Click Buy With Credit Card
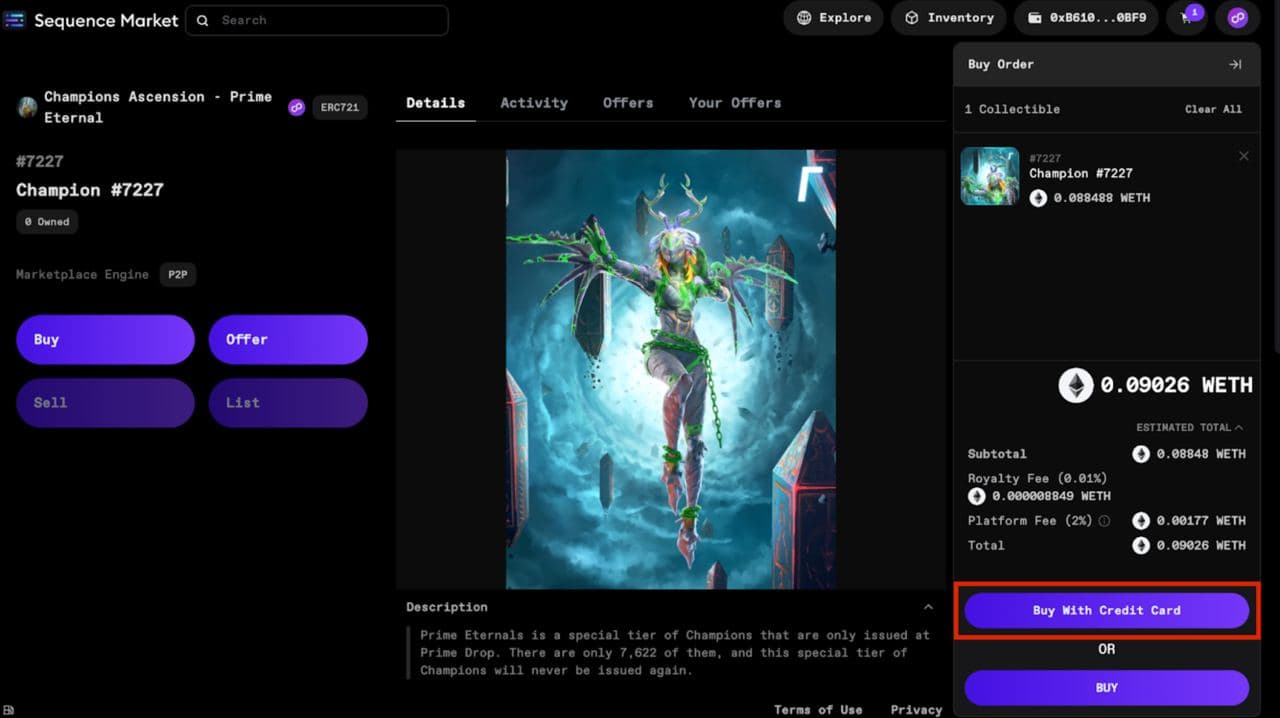Screen dimensions: 1280x718 [x=1106, y=610]
